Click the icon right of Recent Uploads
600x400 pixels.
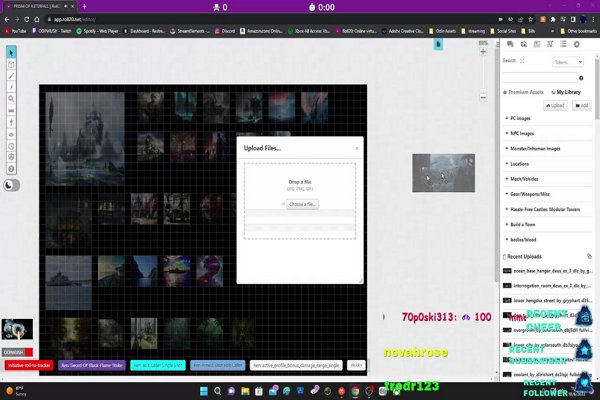pyautogui.click(x=589, y=256)
